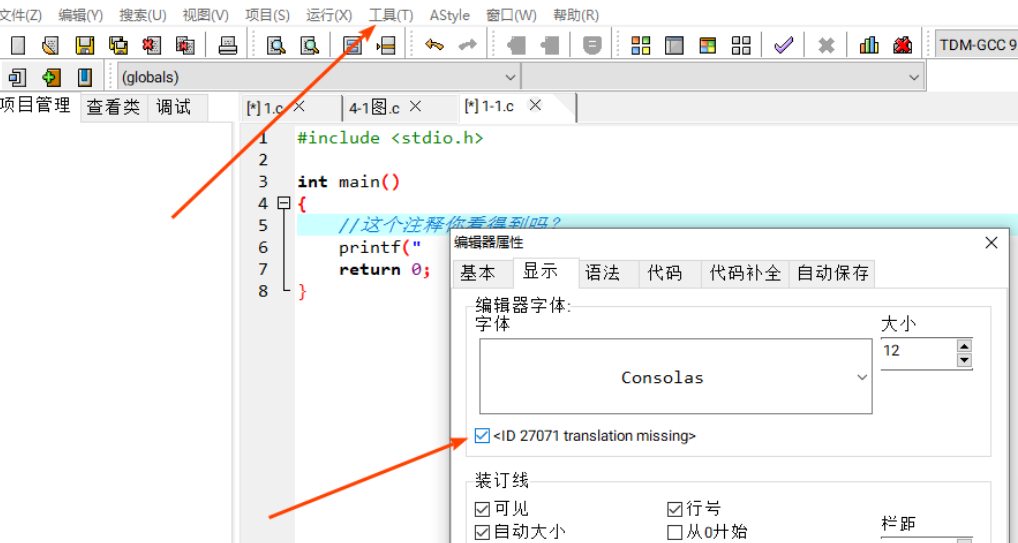Click the green plus insert icon in second toolbar
Image resolution: width=1018 pixels, height=543 pixels.
pyautogui.click(x=51, y=77)
